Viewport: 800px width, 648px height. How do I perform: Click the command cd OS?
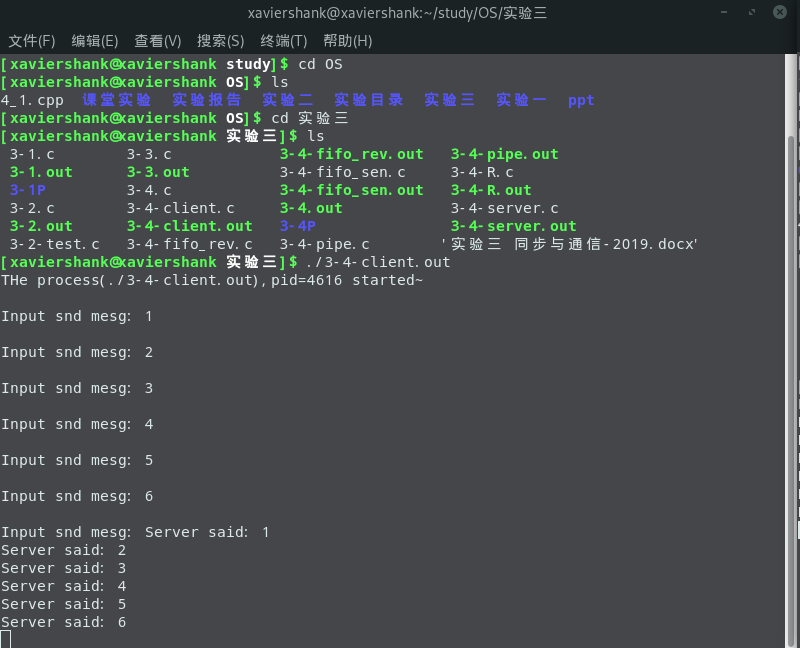pos(320,64)
